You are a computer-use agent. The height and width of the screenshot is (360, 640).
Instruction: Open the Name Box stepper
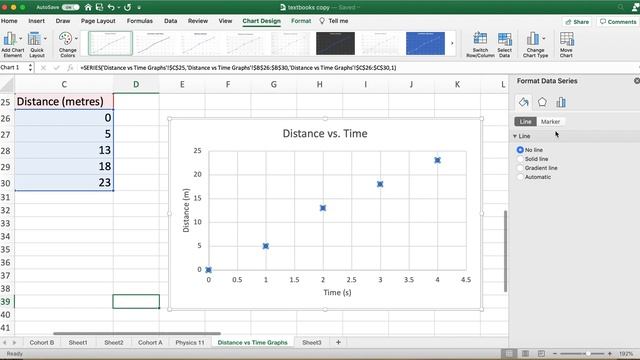pyautogui.click(x=30, y=67)
